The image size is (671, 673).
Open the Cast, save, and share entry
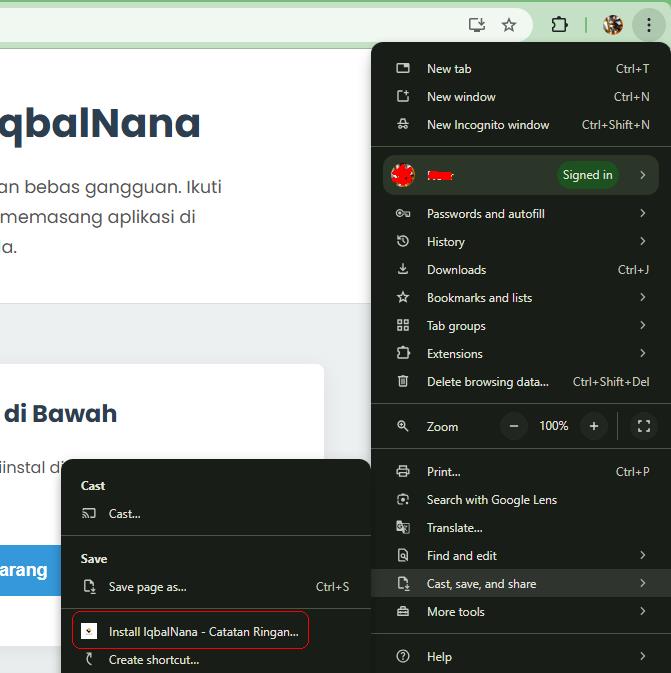coord(521,583)
